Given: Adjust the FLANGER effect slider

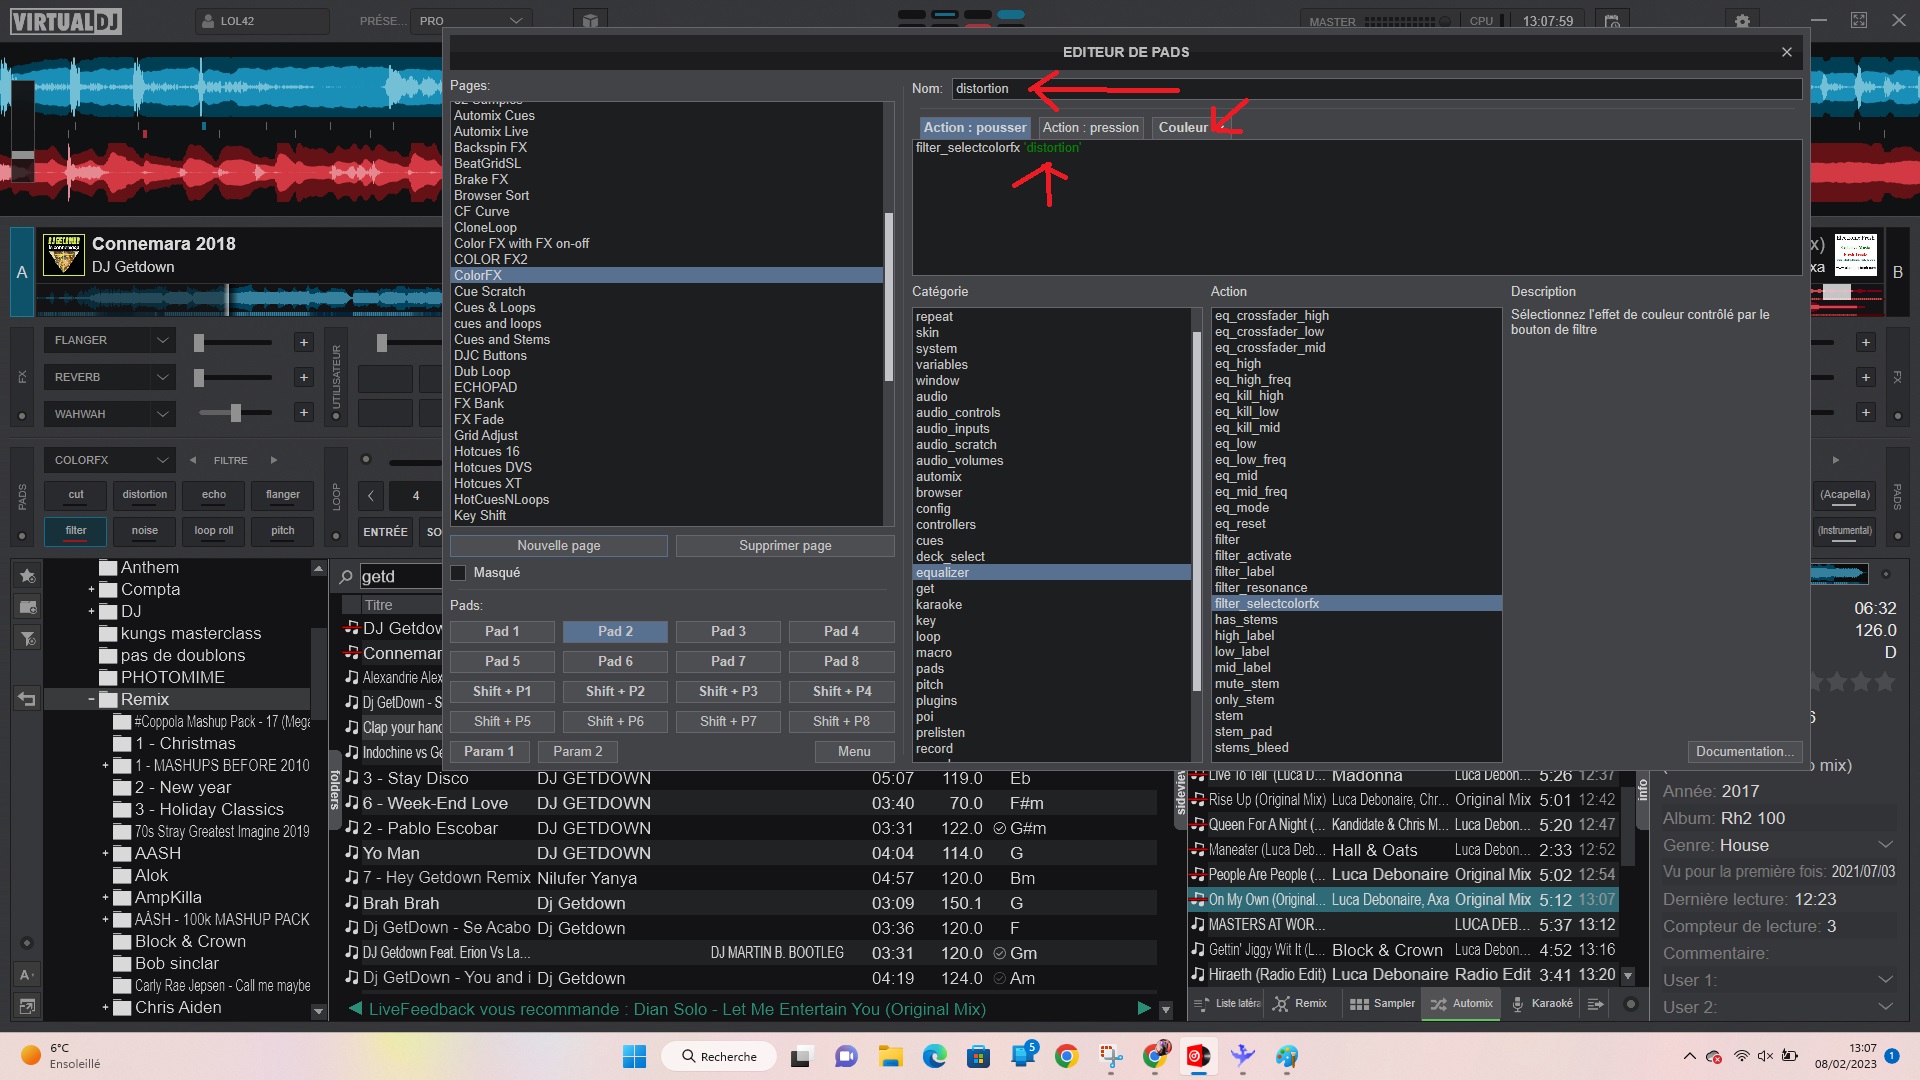Looking at the screenshot, I should pos(234,342).
